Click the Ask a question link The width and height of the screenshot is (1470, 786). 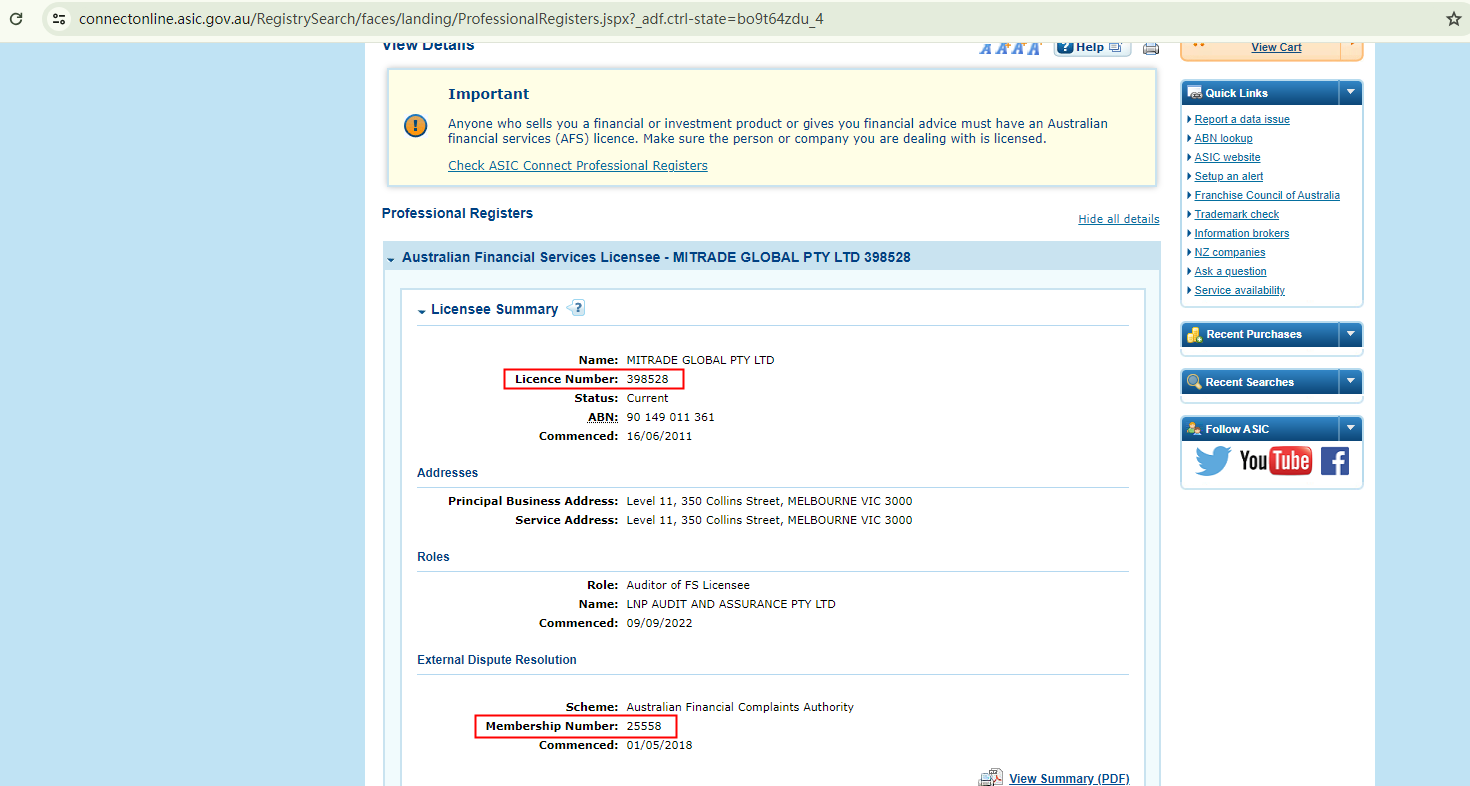(x=1230, y=271)
